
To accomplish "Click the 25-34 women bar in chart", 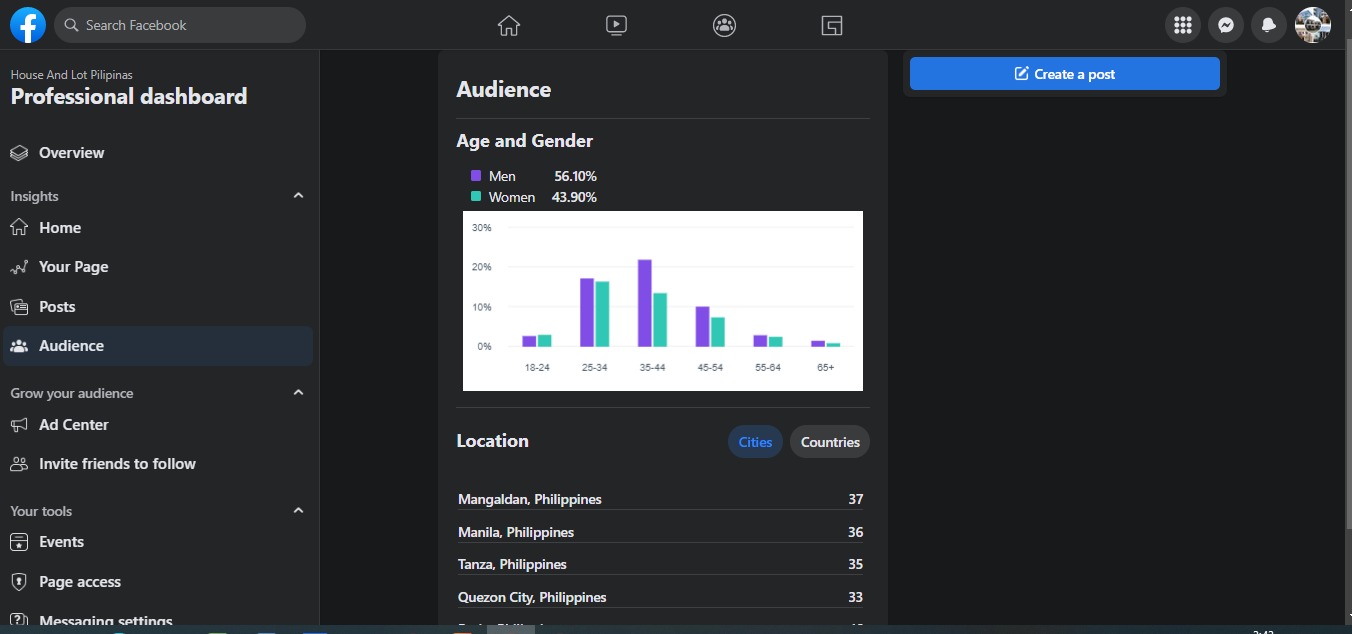I will 602,314.
